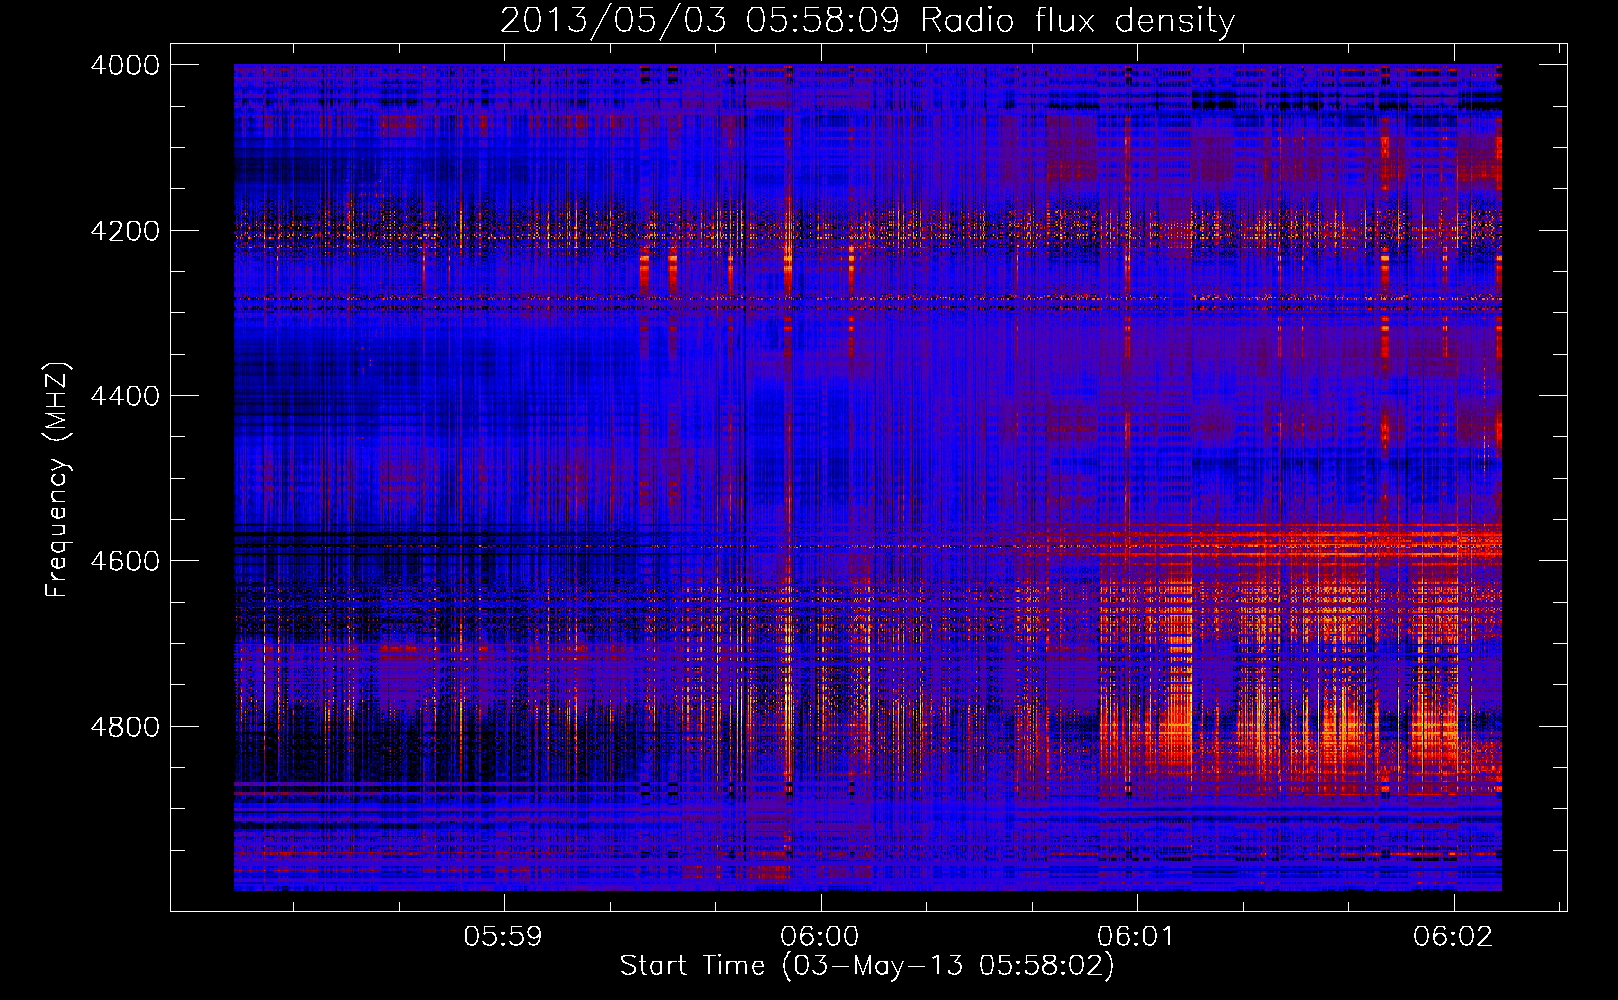Screen dimensions: 1618x1000
Task: Click the 4000 frequency tick label
Action: [125, 65]
